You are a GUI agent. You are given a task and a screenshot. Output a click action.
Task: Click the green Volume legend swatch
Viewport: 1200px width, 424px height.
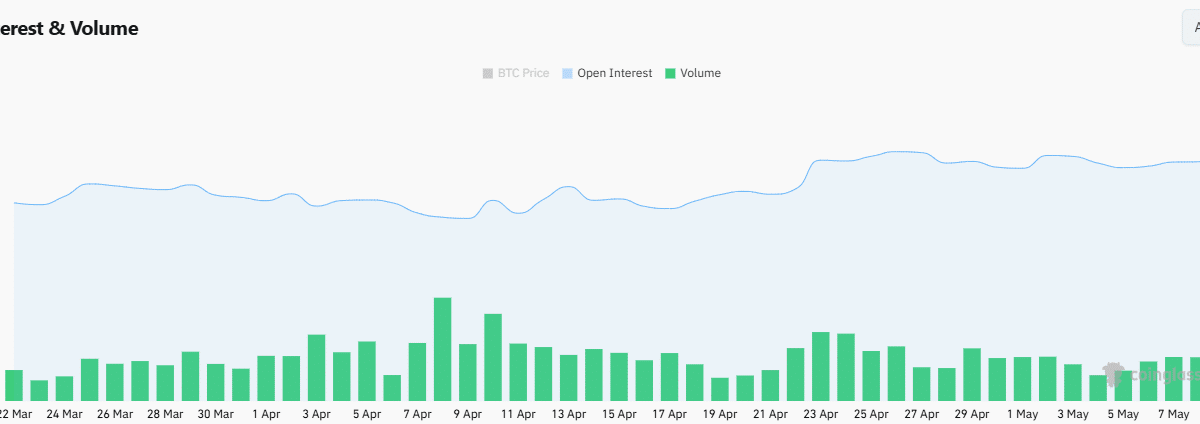(671, 73)
